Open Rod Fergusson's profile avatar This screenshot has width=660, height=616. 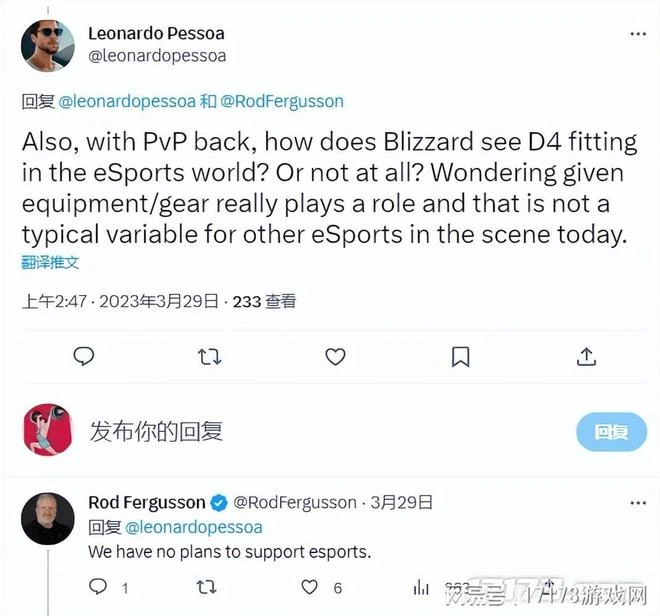[x=48, y=519]
